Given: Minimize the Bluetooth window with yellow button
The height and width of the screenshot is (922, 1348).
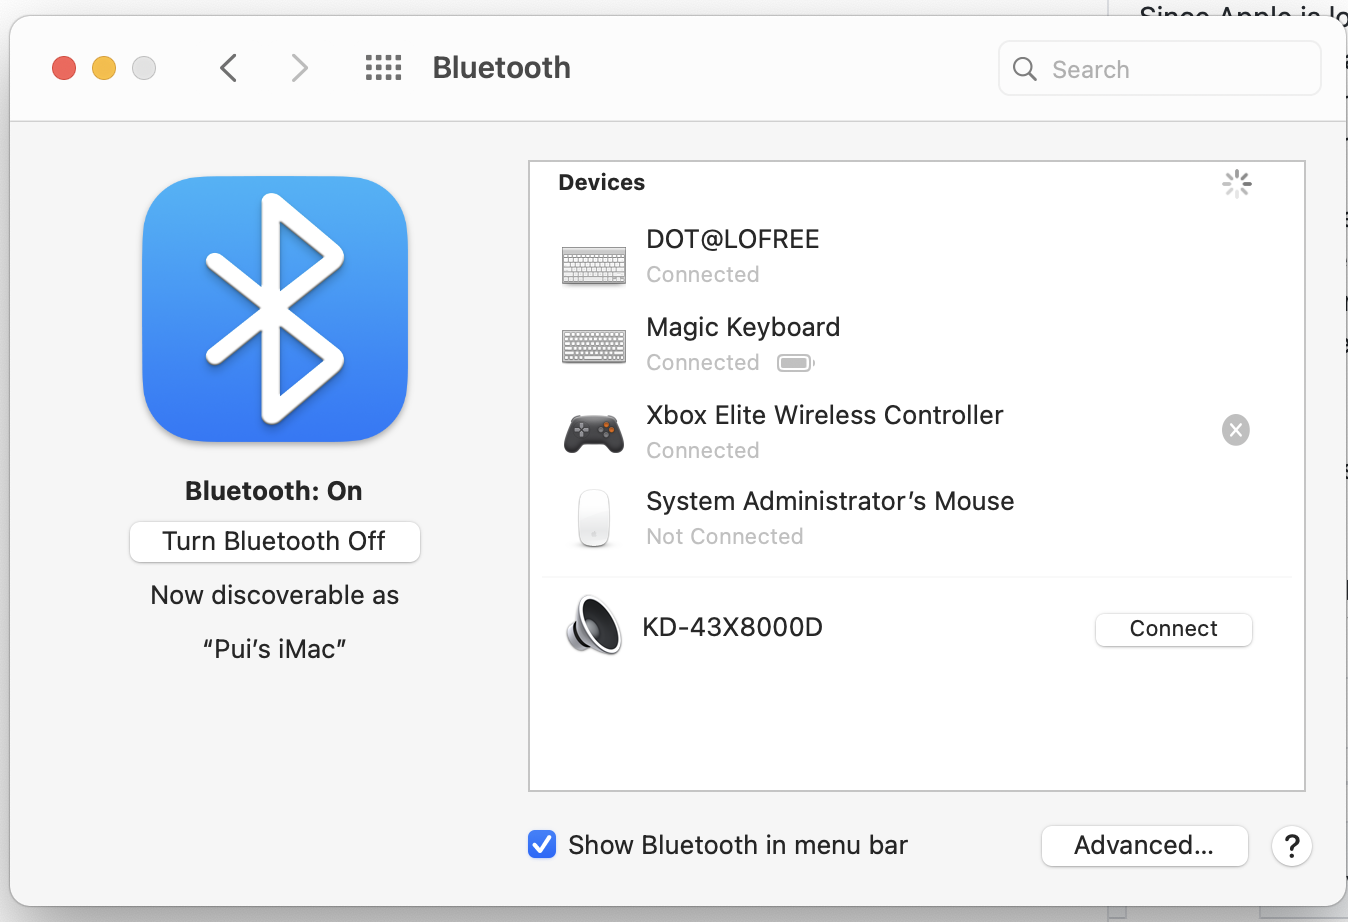Looking at the screenshot, I should (104, 68).
